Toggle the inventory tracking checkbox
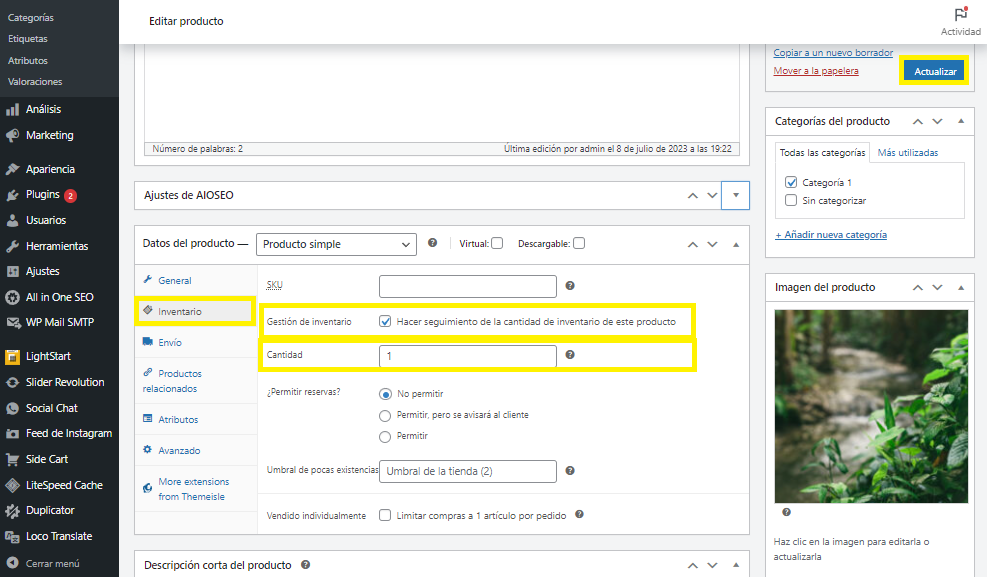 coord(385,322)
